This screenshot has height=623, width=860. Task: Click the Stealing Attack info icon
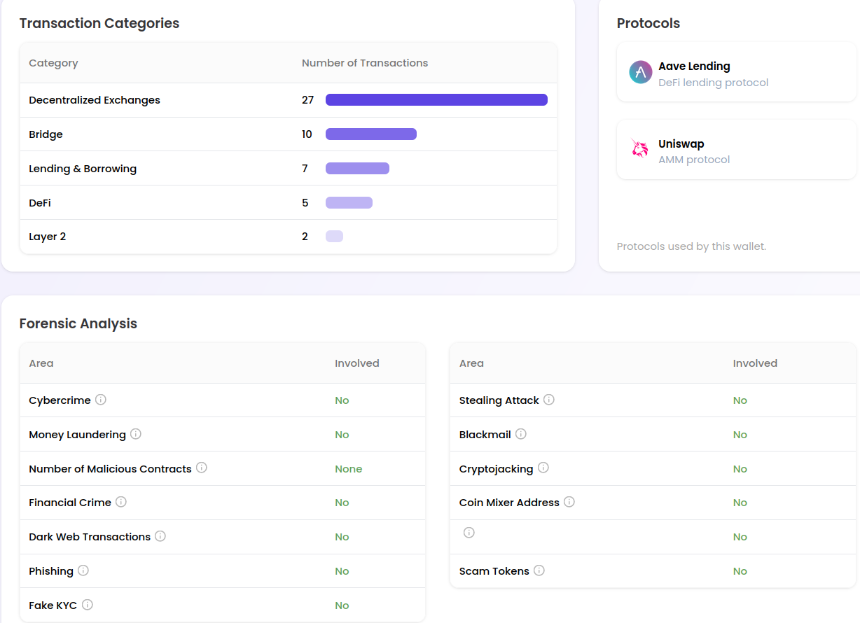coord(548,400)
